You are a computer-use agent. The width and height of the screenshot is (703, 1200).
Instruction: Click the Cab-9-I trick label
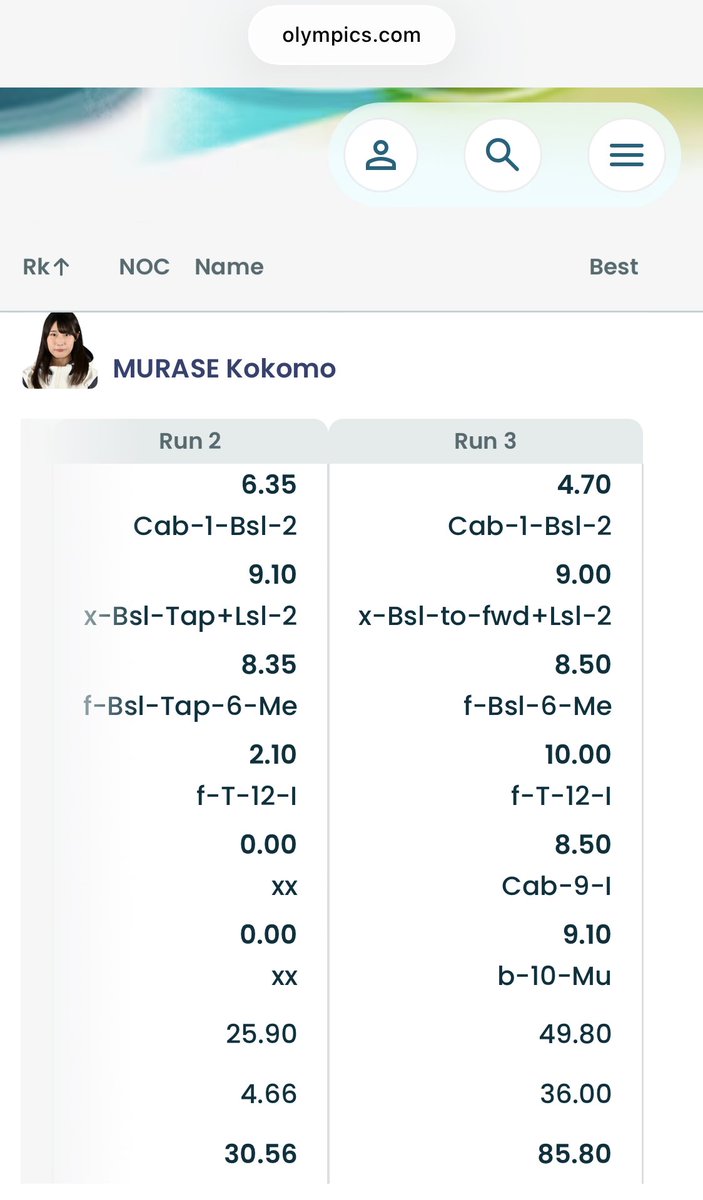pos(556,886)
